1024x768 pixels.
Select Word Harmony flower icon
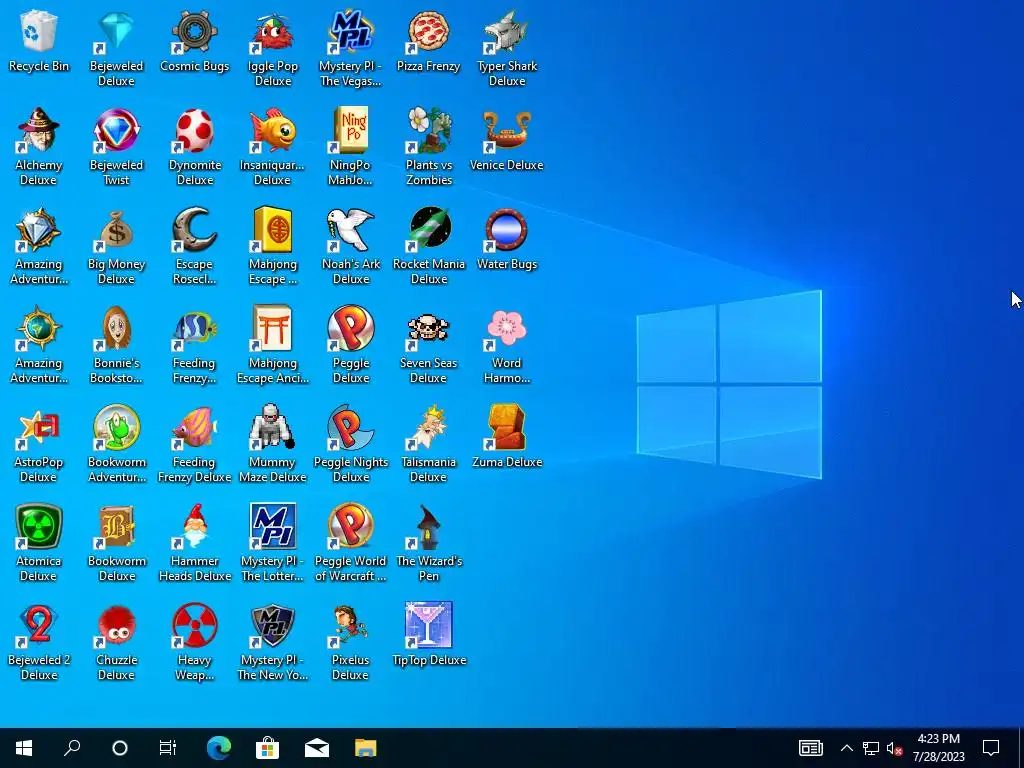pos(507,328)
